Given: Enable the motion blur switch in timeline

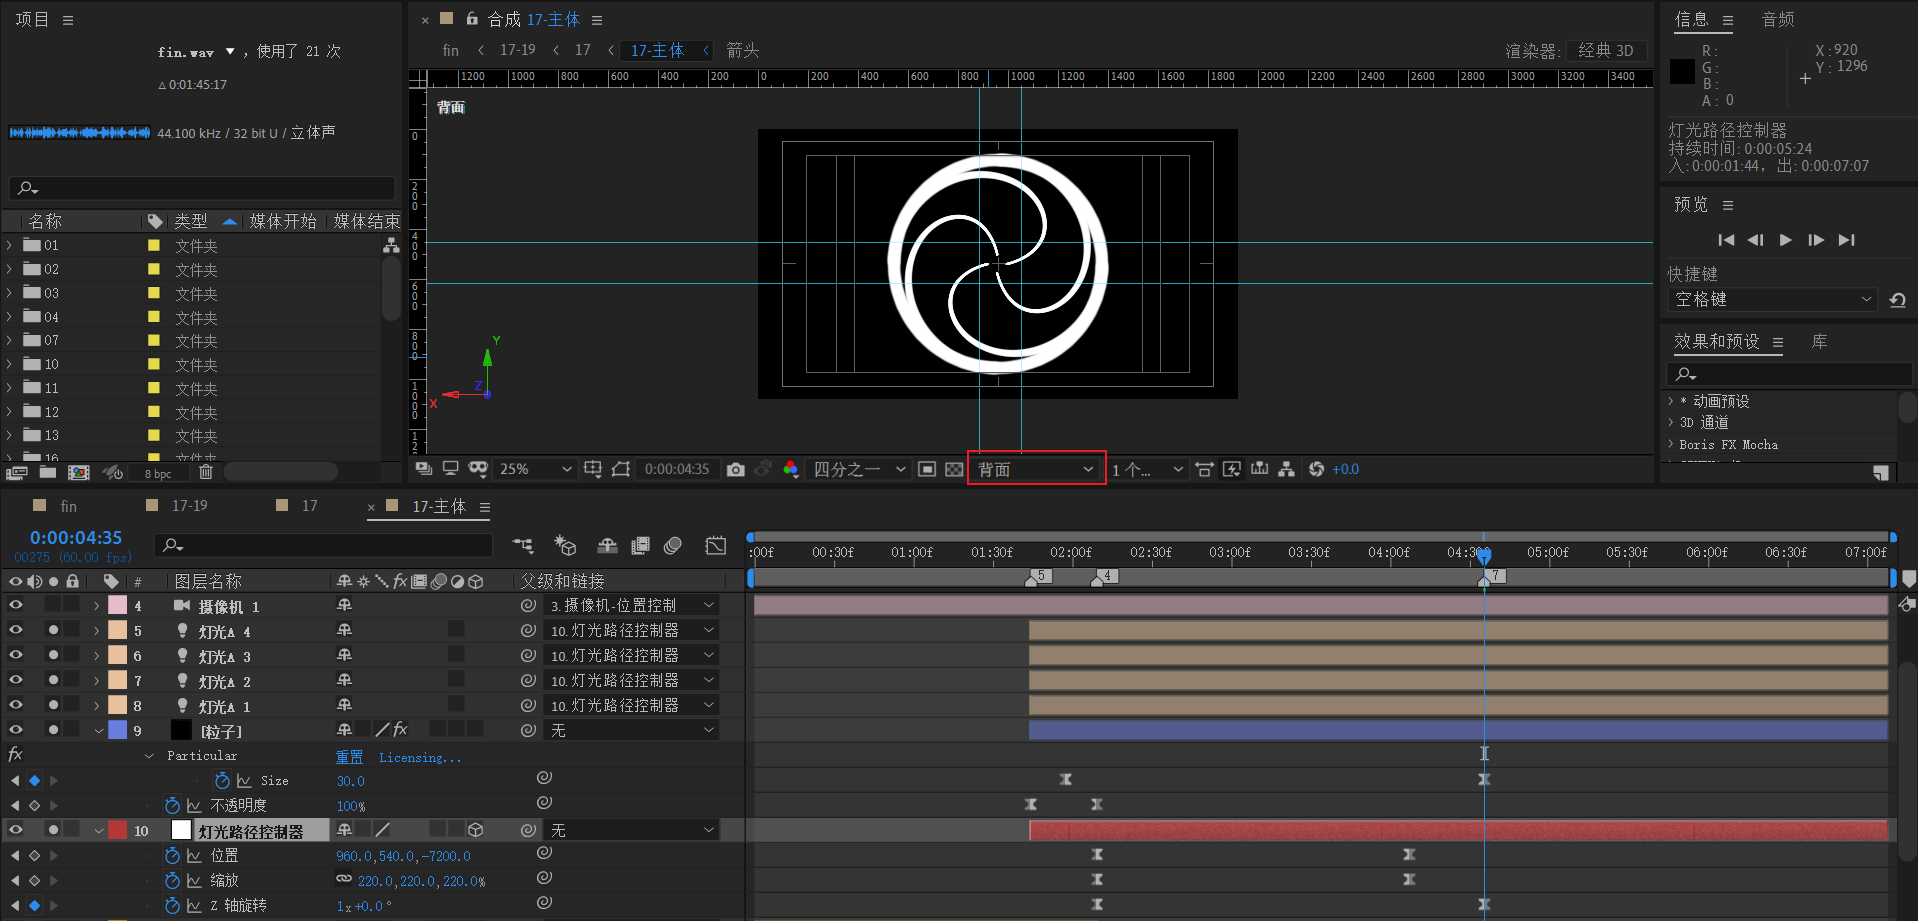Looking at the screenshot, I should [673, 545].
